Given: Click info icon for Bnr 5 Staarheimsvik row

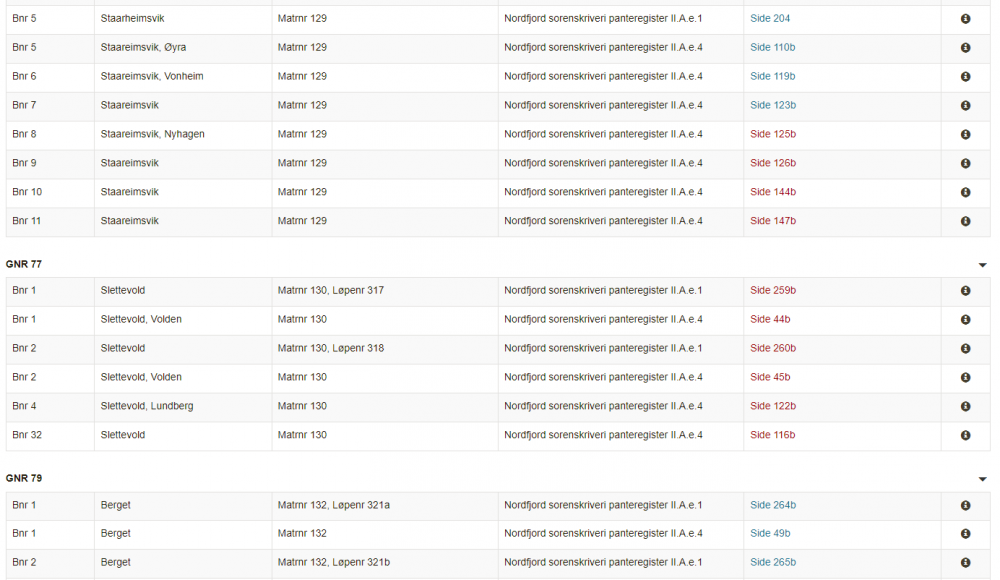Looking at the screenshot, I should 965,19.
